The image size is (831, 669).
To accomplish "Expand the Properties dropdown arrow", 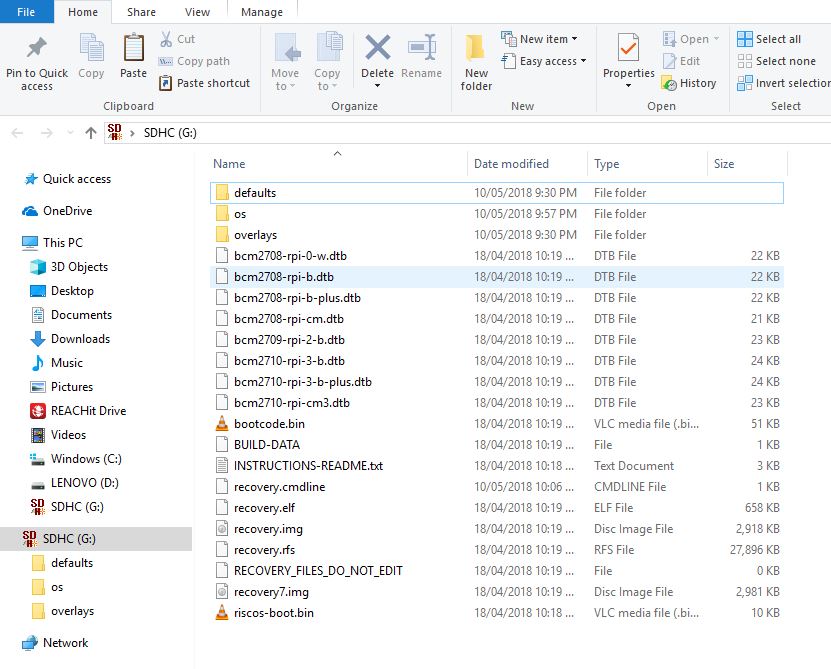I will click(x=629, y=86).
